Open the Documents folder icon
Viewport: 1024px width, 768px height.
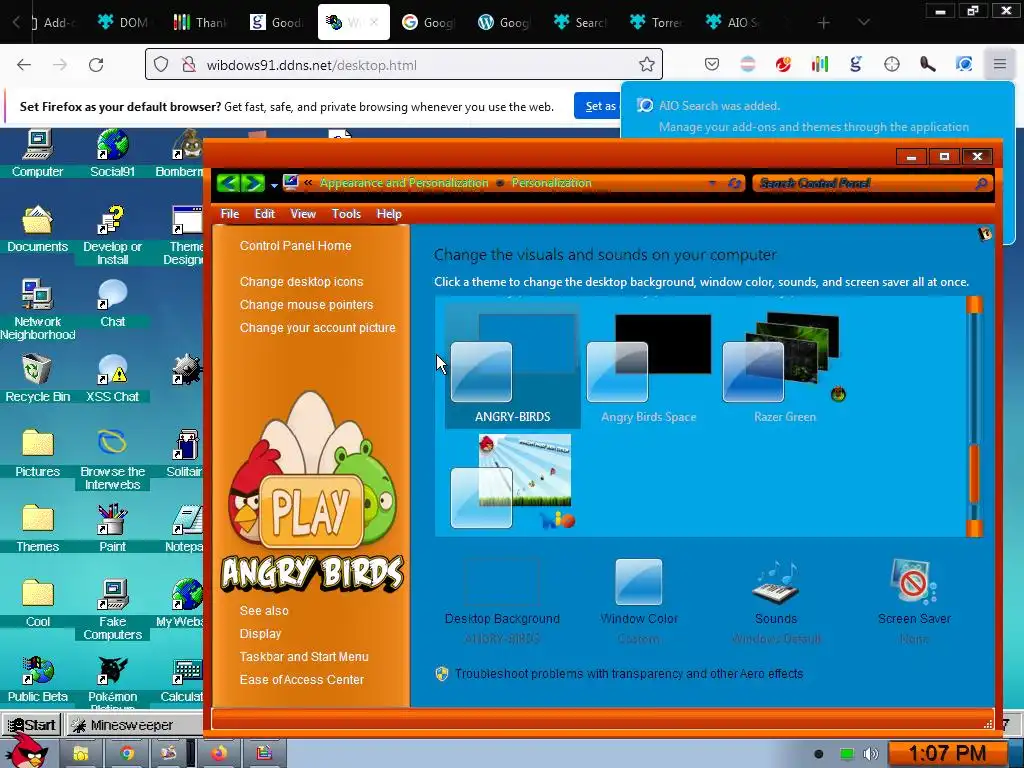click(37, 229)
